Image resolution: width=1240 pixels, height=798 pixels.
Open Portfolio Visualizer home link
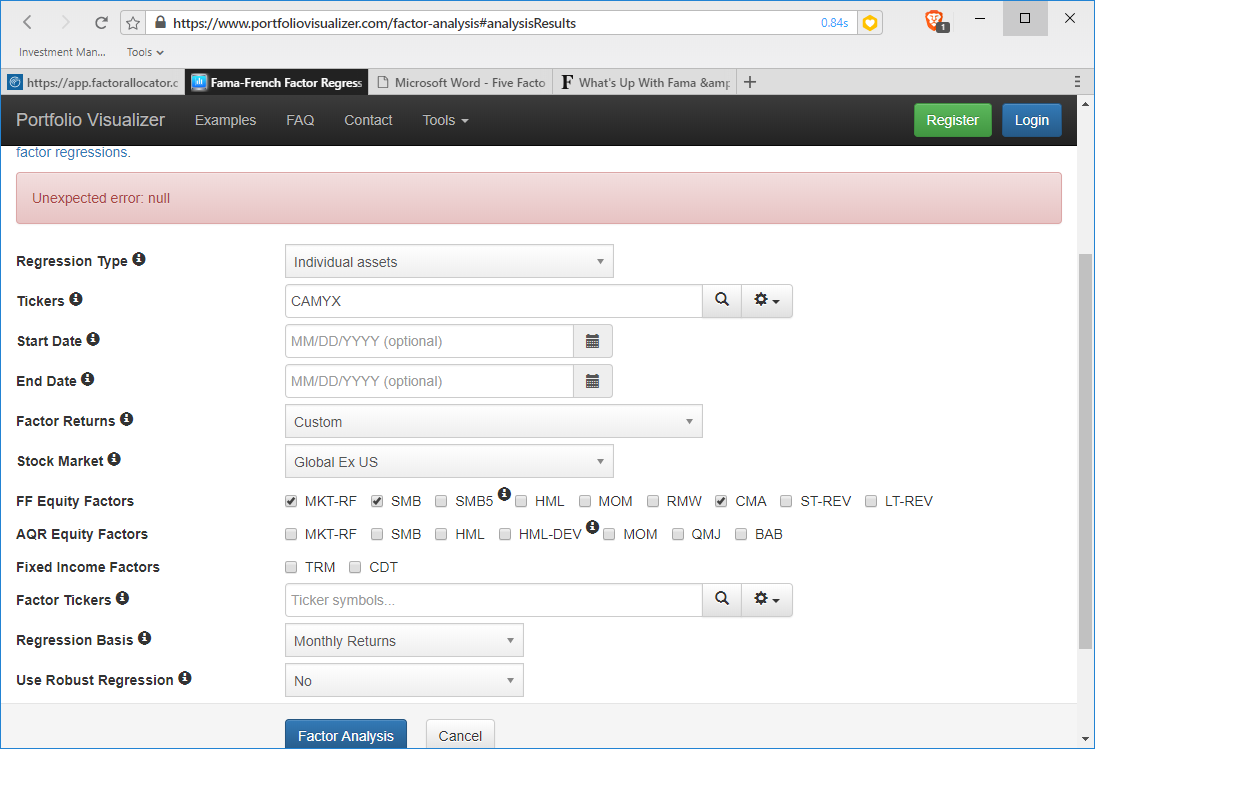click(x=90, y=120)
